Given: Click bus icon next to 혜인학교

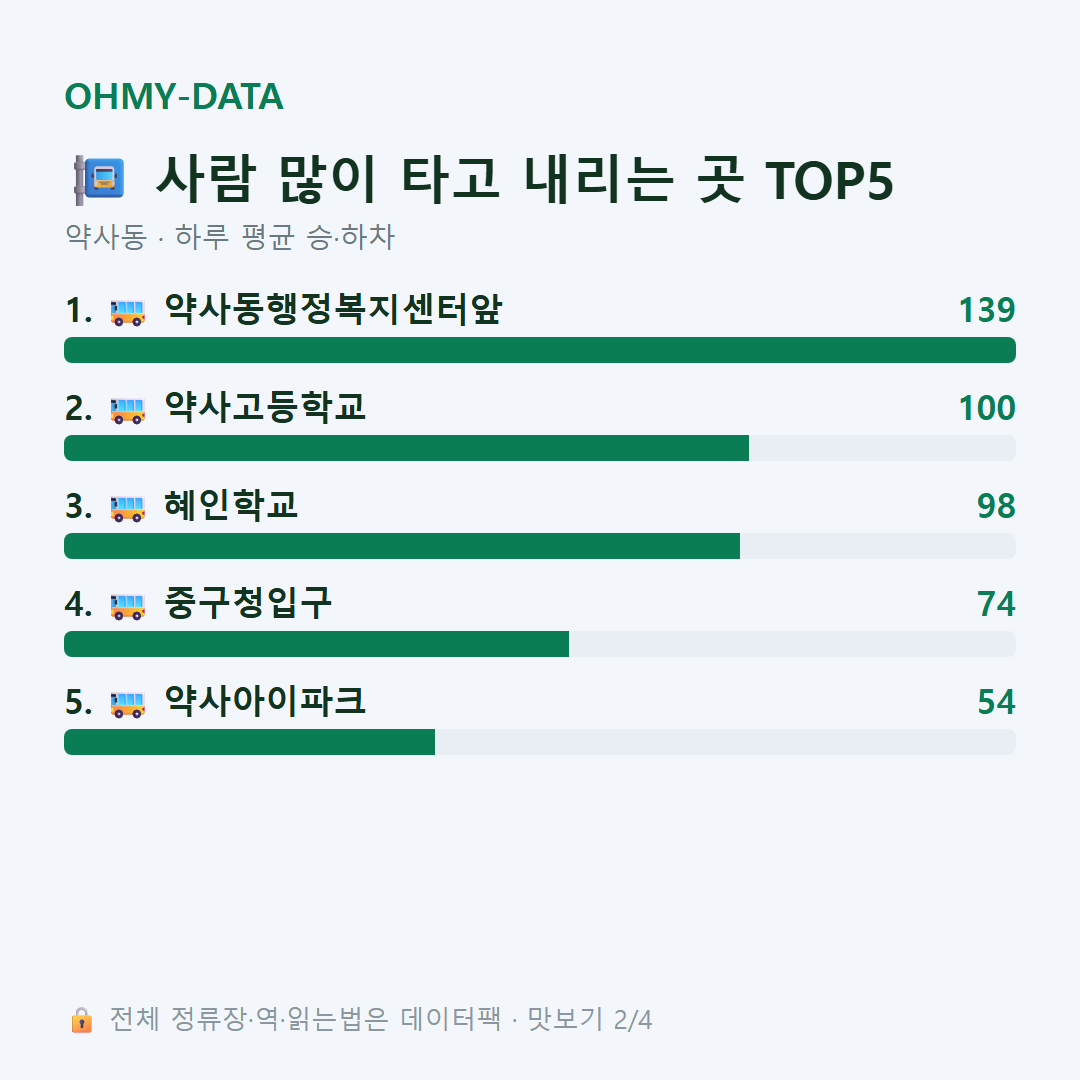Looking at the screenshot, I should point(128,508).
